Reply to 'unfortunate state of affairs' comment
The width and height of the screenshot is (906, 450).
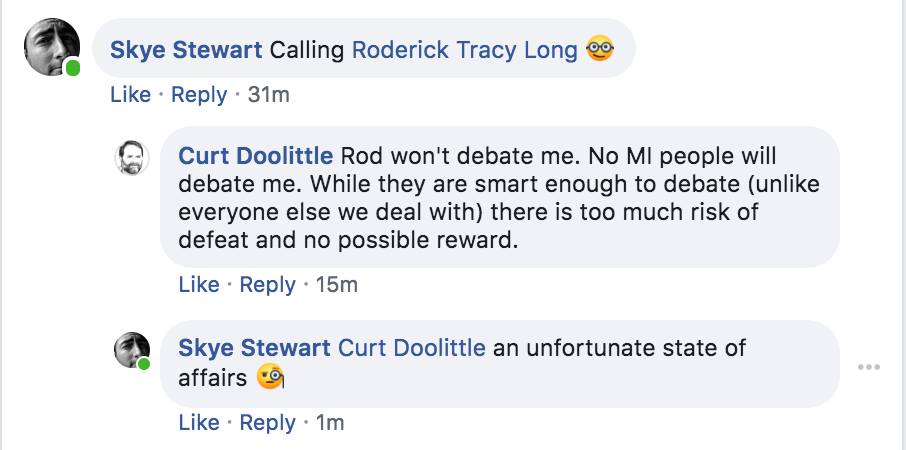click(x=267, y=423)
